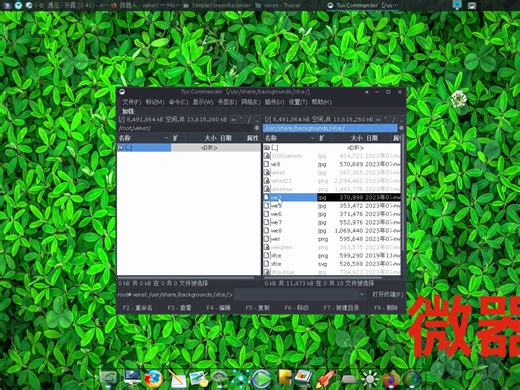
Task: Click the left panel path /root/veket/
Action: pos(185,128)
